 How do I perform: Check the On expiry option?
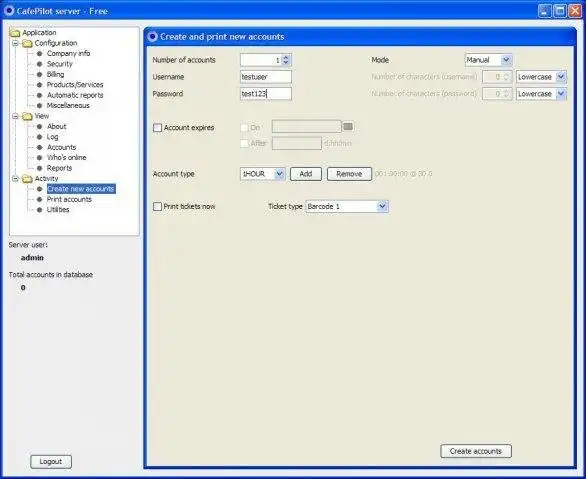(x=244, y=128)
